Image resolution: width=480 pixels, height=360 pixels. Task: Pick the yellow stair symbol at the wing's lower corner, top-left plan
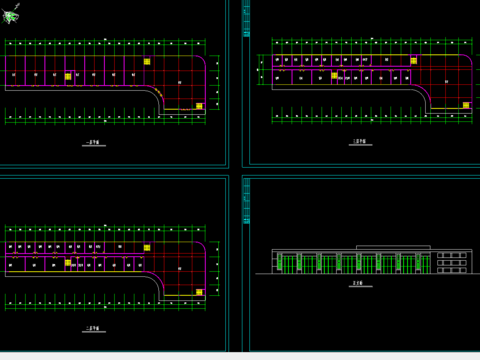199,106
